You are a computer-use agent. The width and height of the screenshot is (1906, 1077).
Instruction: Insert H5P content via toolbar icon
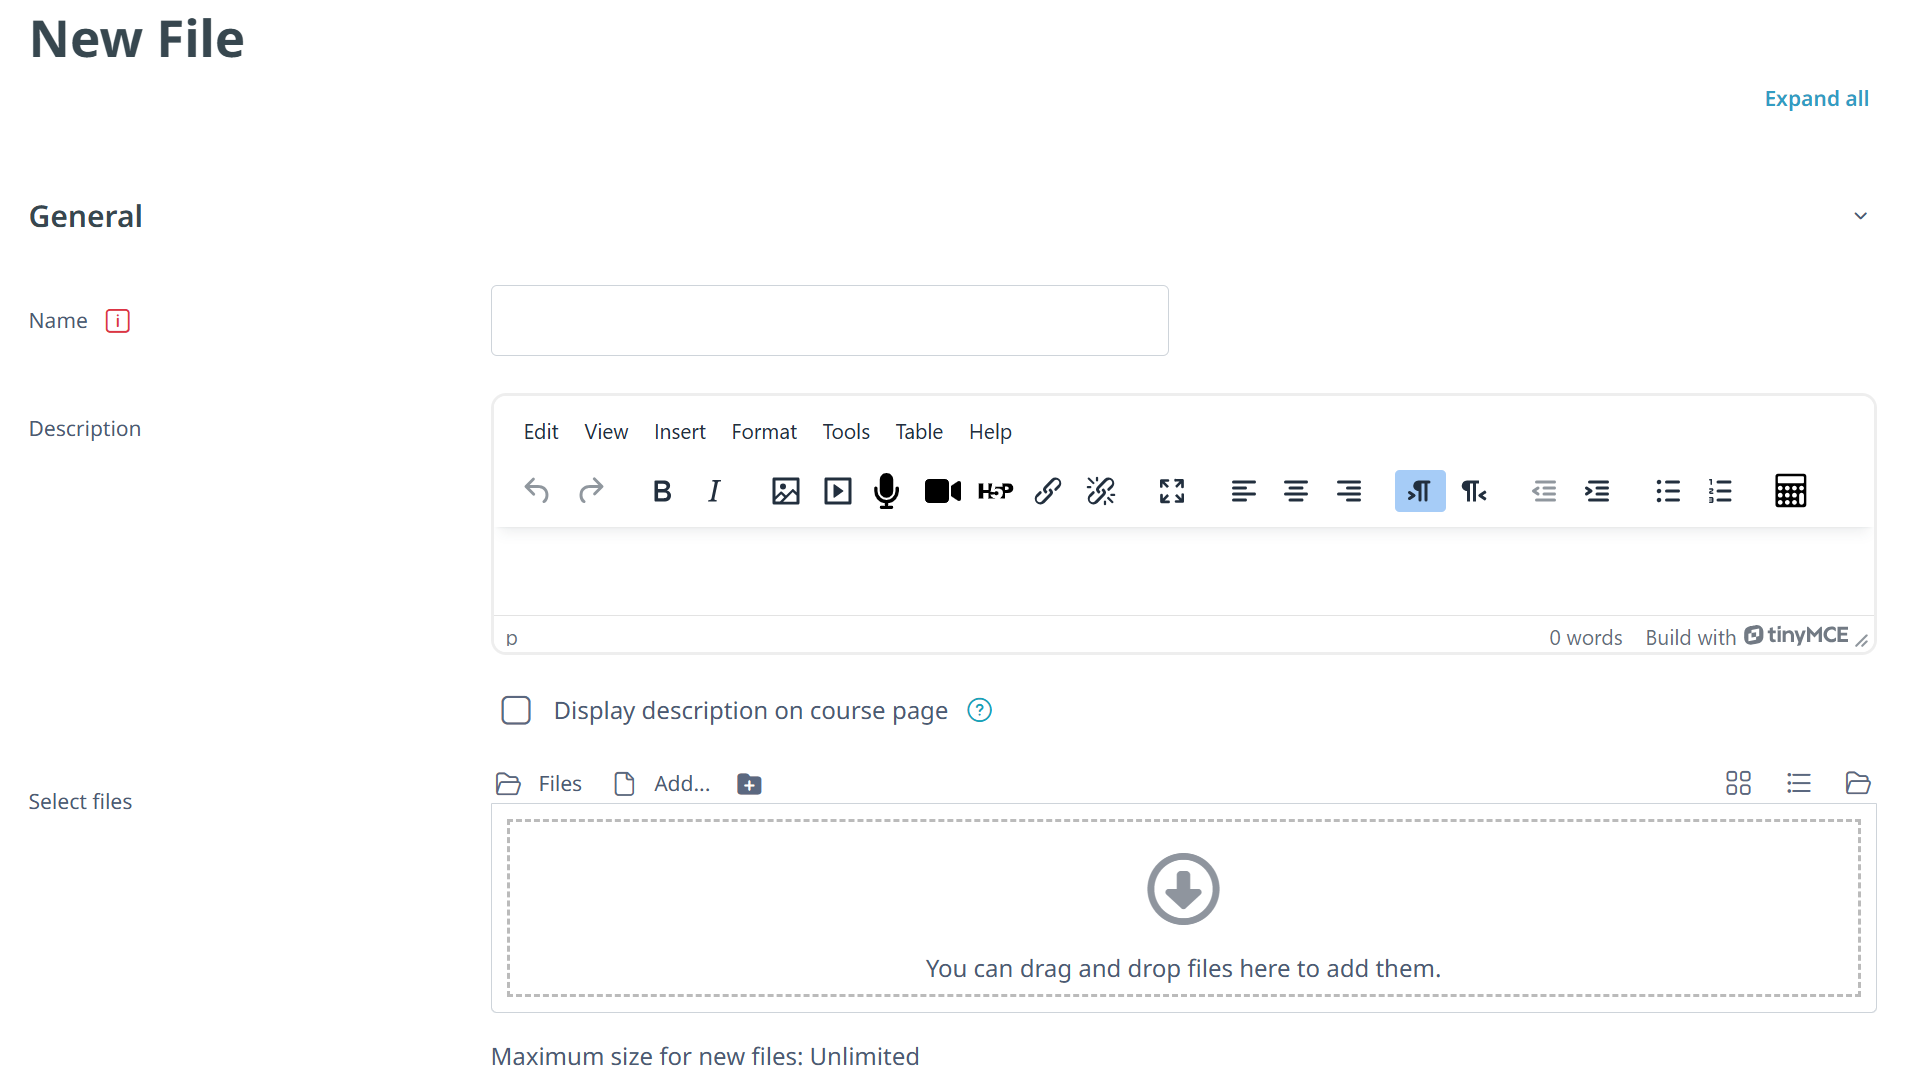click(x=995, y=491)
